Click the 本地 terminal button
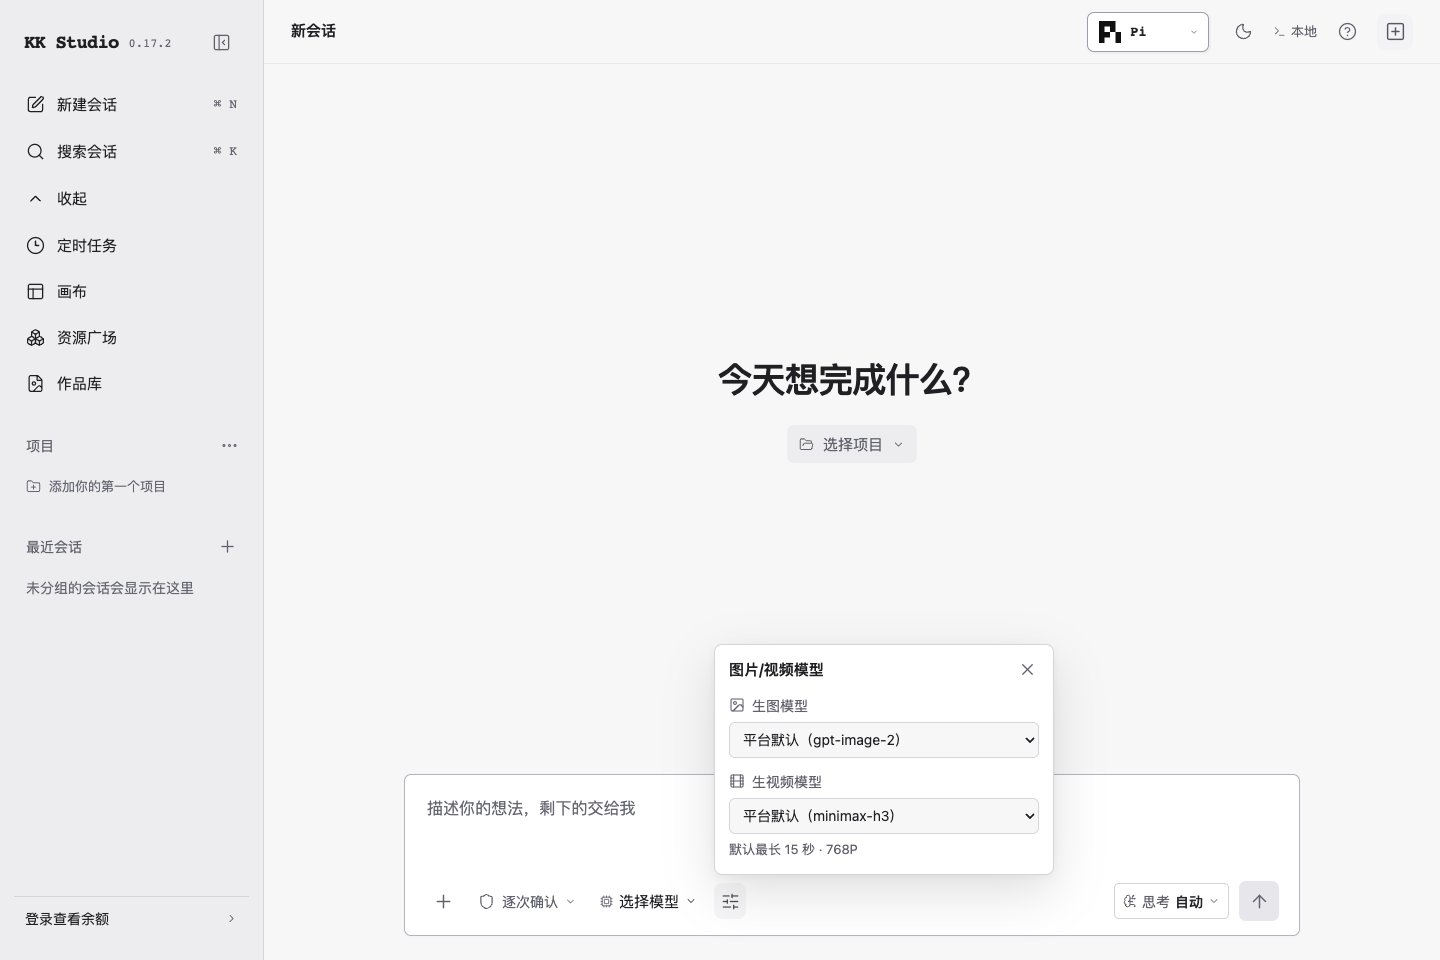 point(1295,32)
